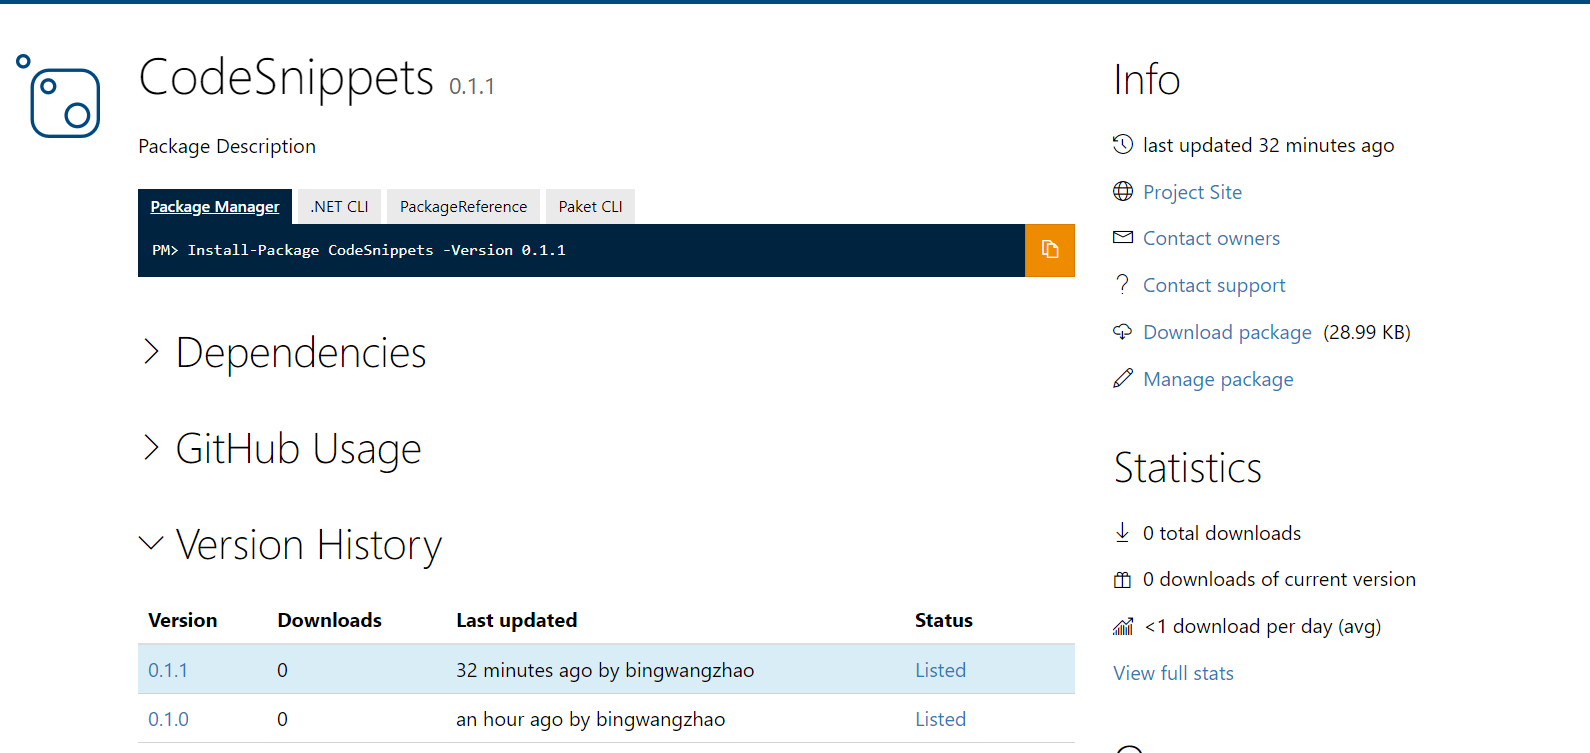Click the question mark icon for Contact support

(1123, 284)
